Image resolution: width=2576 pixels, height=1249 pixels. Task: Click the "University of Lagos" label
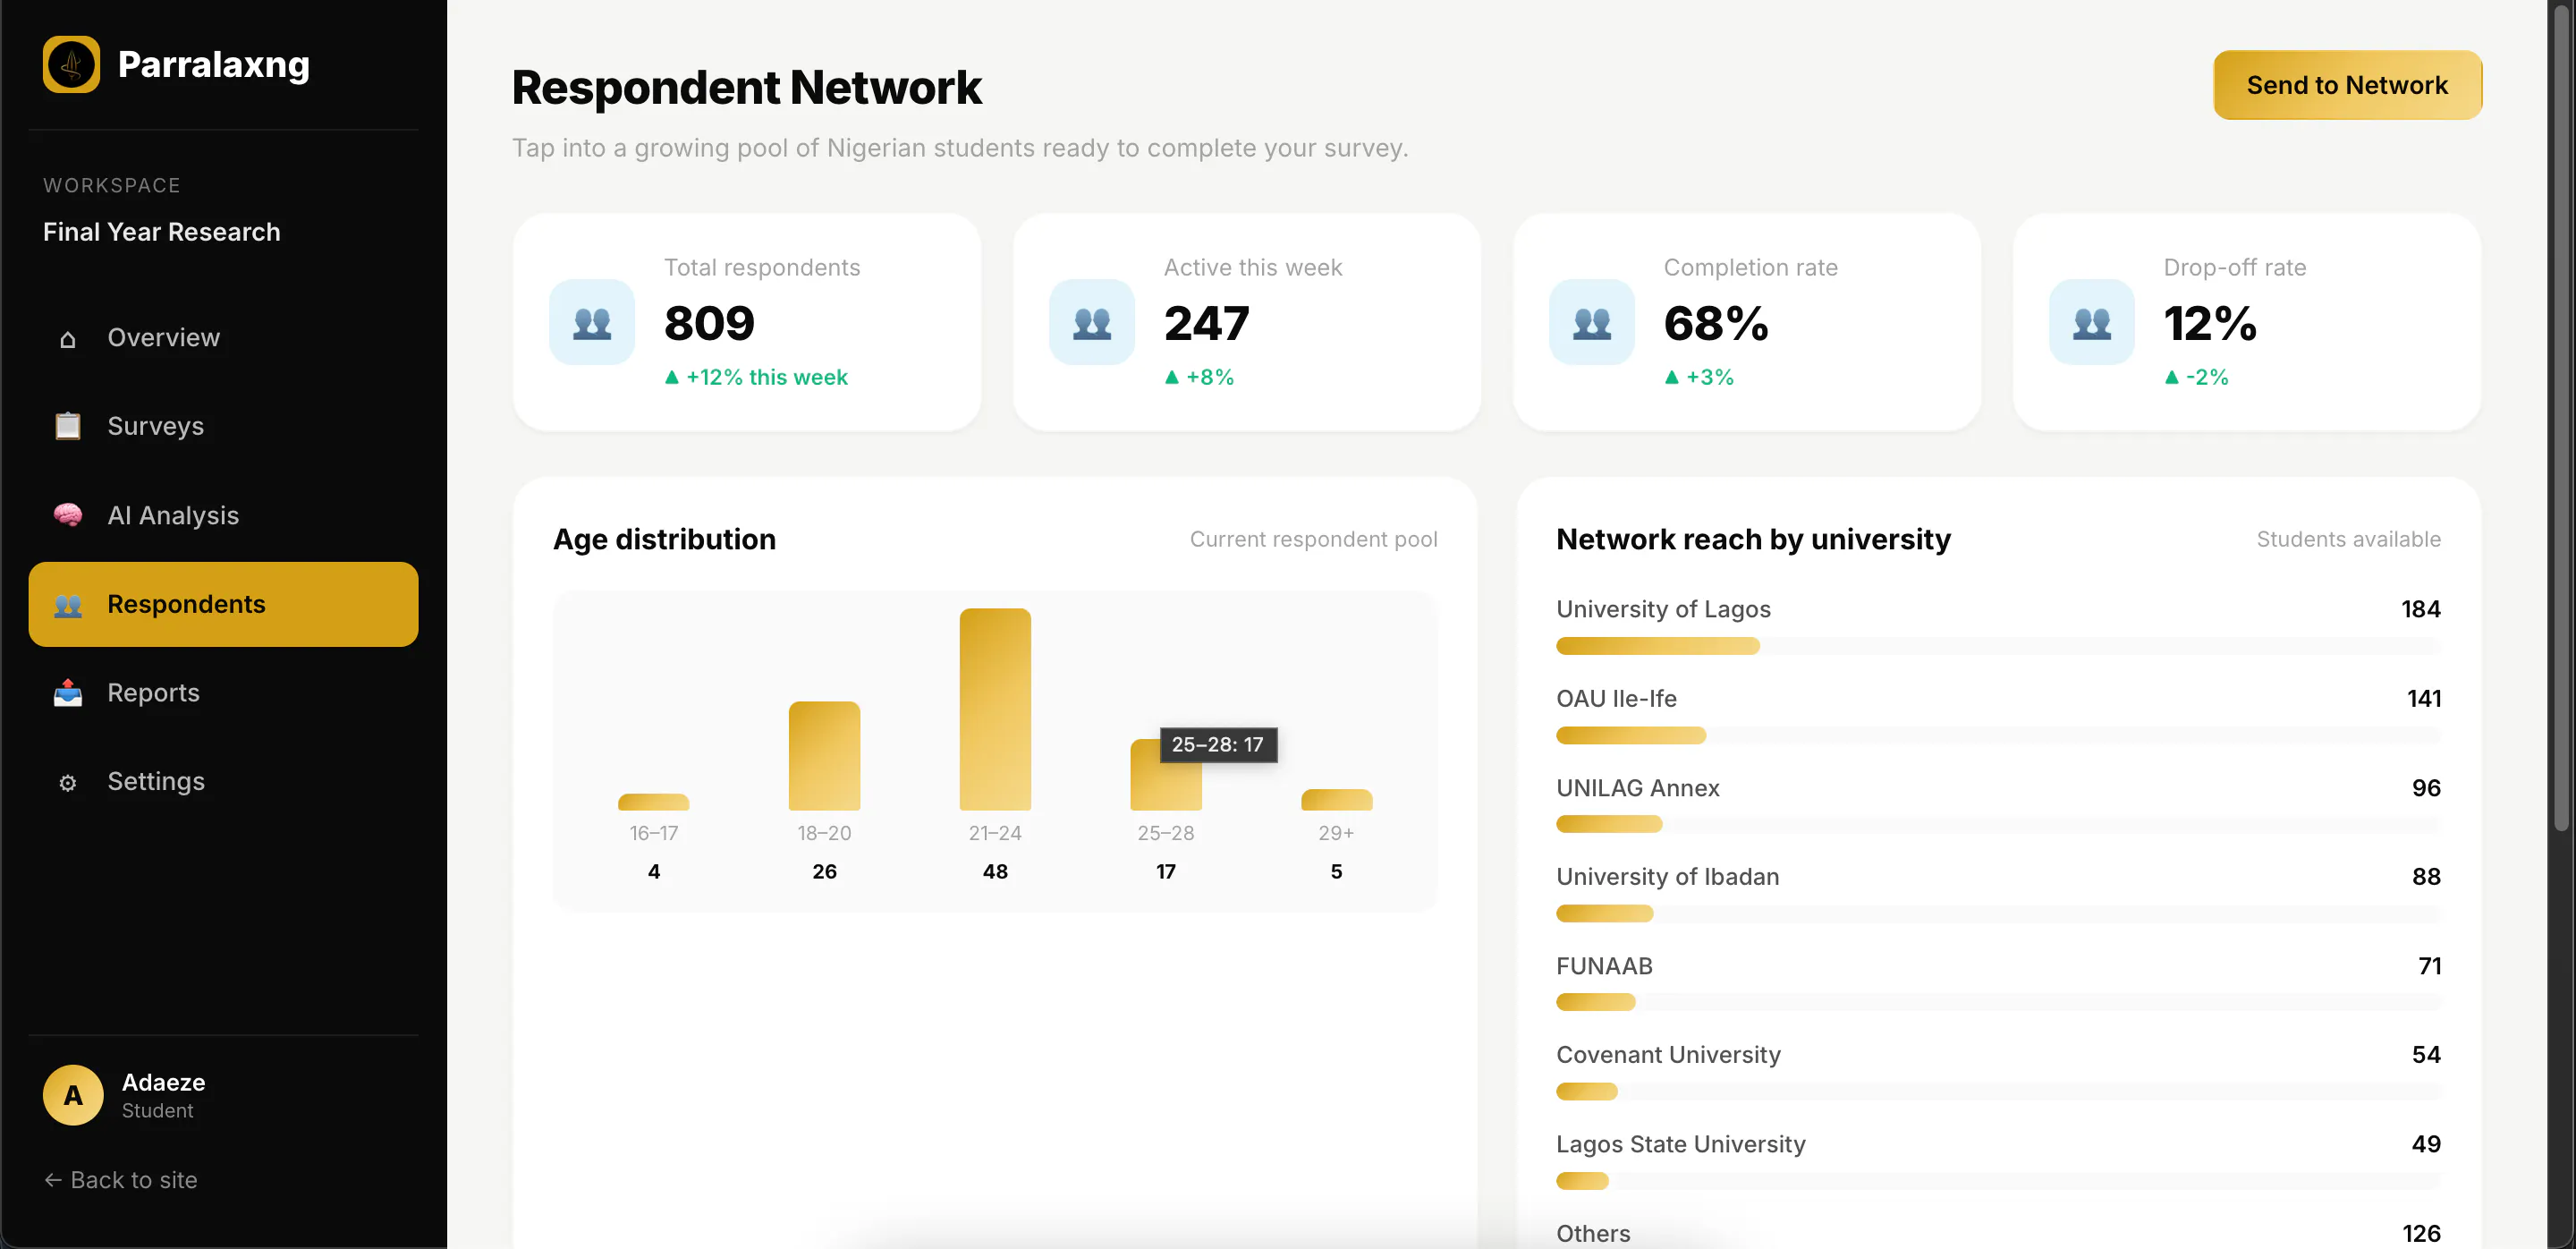[x=1663, y=609]
